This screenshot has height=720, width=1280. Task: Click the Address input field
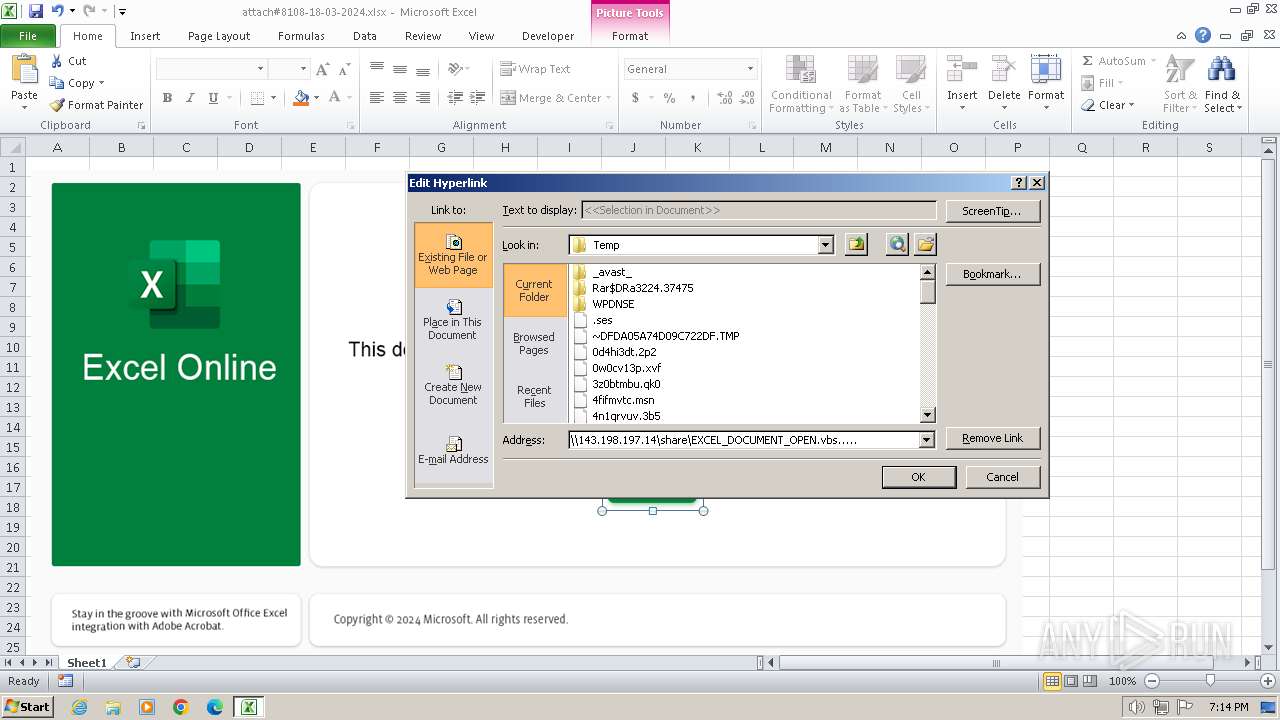tap(743, 440)
